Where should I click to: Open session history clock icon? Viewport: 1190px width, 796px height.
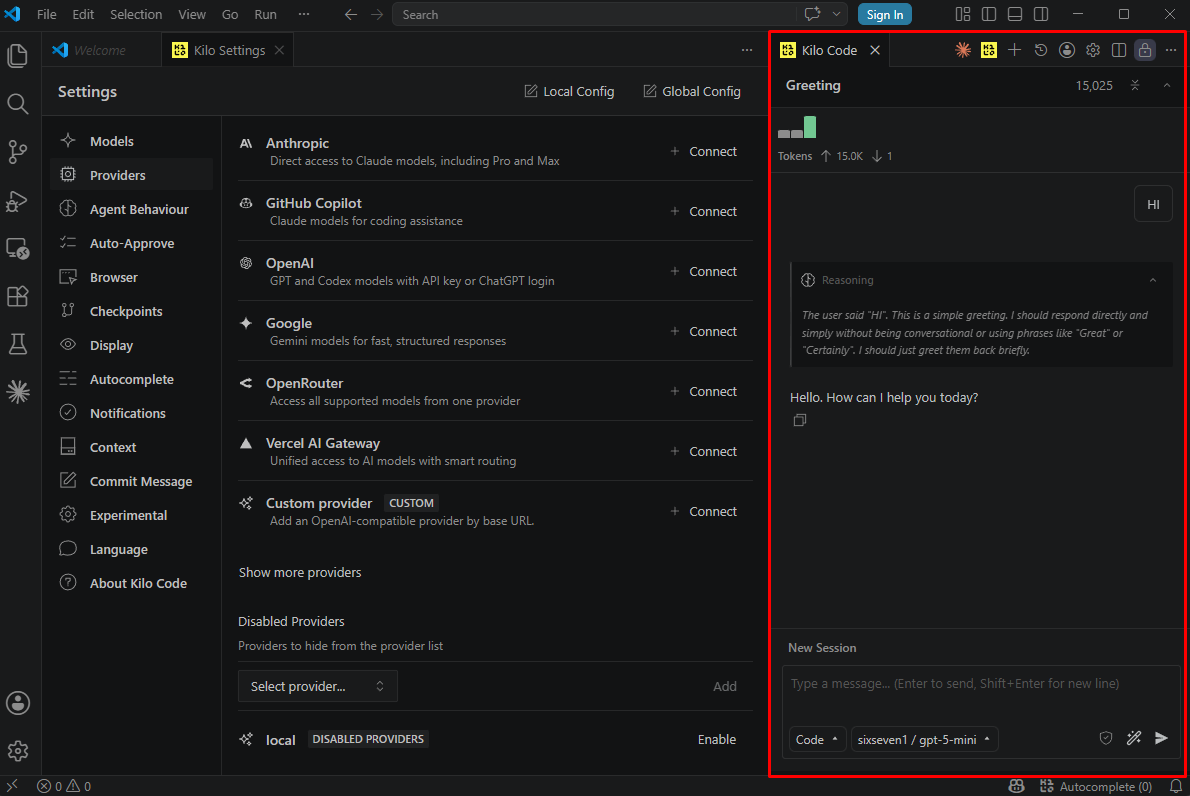(1040, 50)
